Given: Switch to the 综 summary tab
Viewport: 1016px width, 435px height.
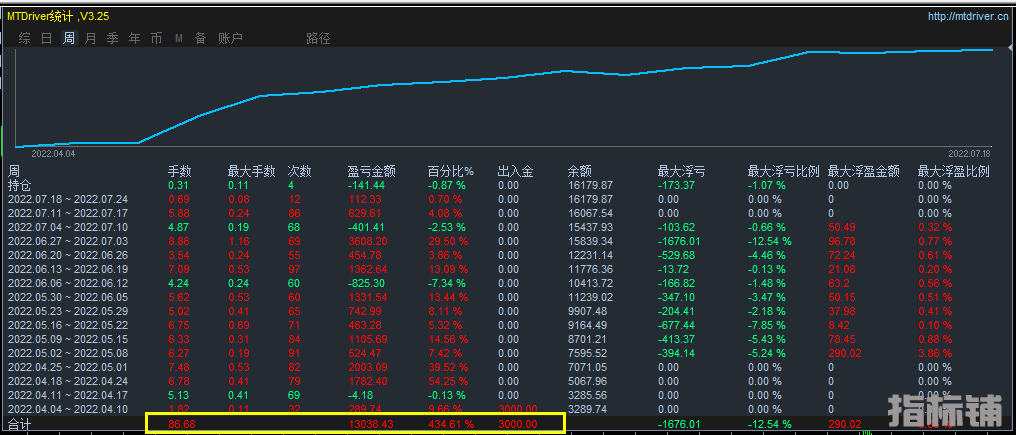Looking at the screenshot, I should coord(24,38).
